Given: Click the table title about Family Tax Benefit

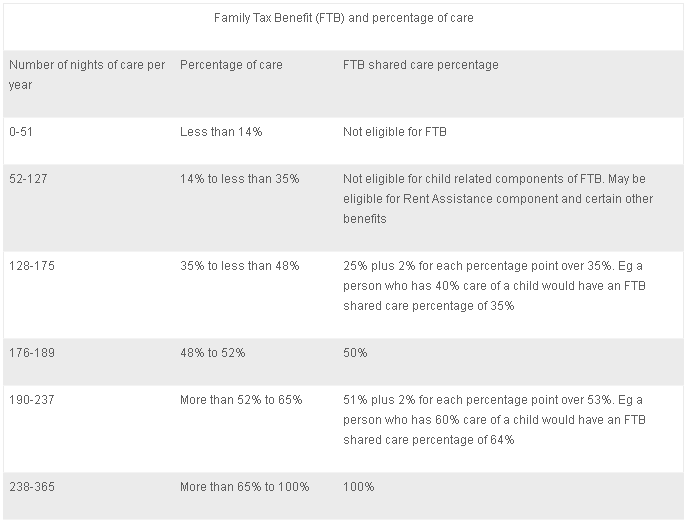Looking at the screenshot, I should [x=343, y=18].
